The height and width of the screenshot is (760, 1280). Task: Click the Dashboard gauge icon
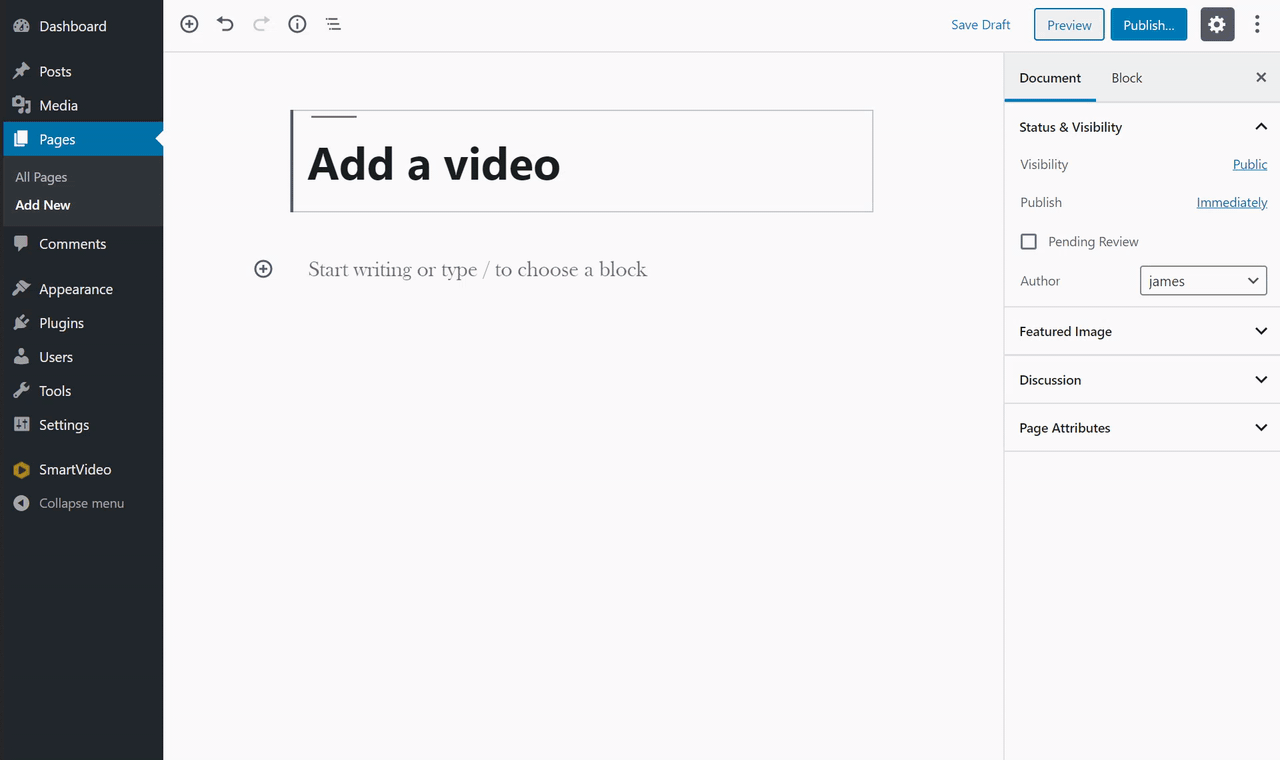coord(21,26)
